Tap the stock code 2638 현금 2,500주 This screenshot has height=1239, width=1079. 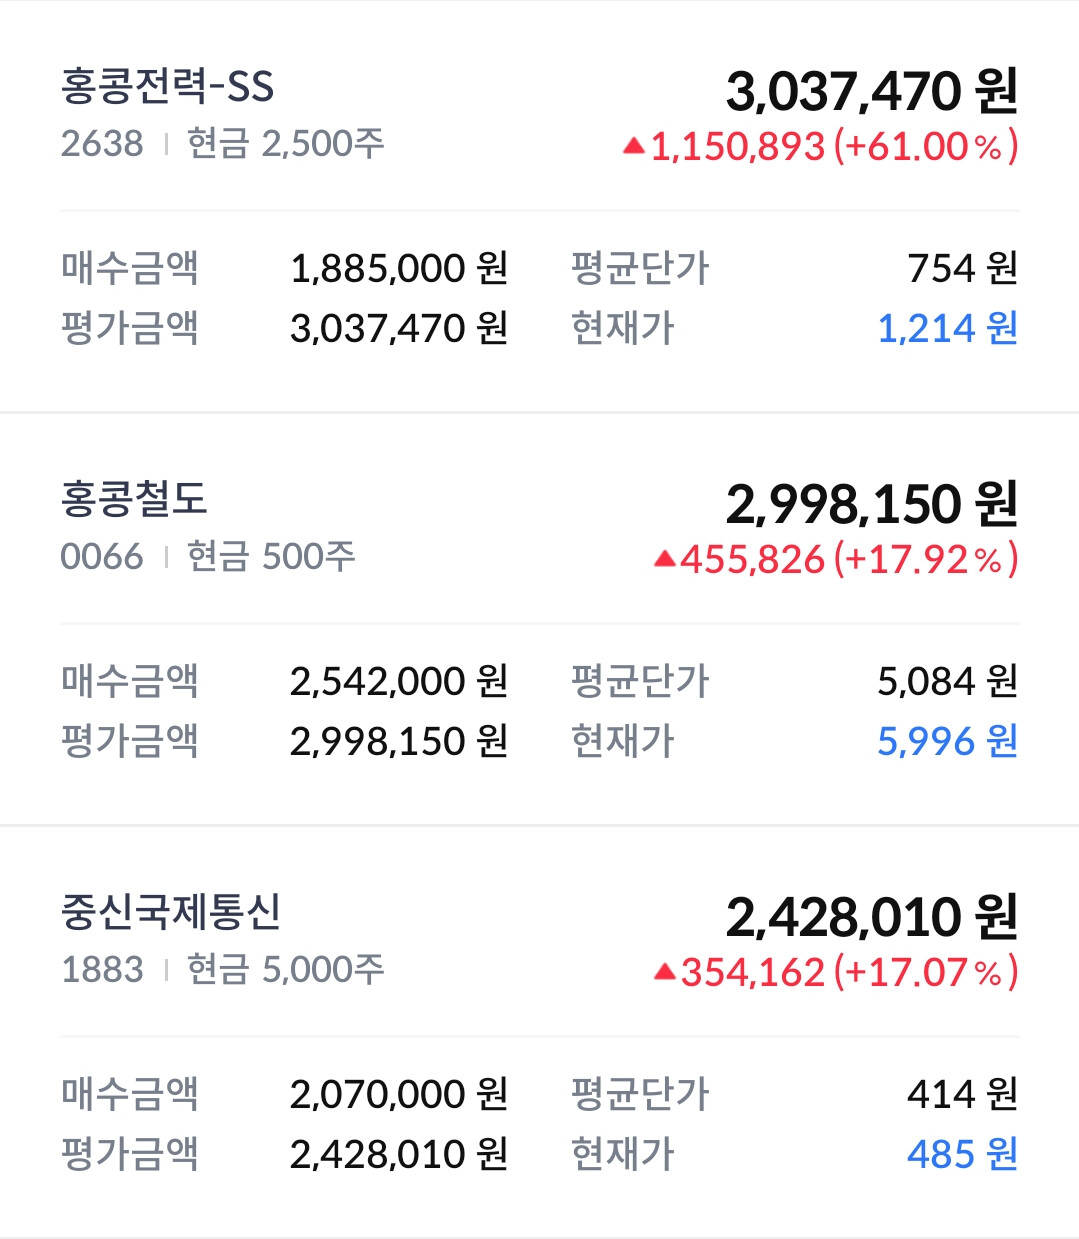tap(222, 143)
